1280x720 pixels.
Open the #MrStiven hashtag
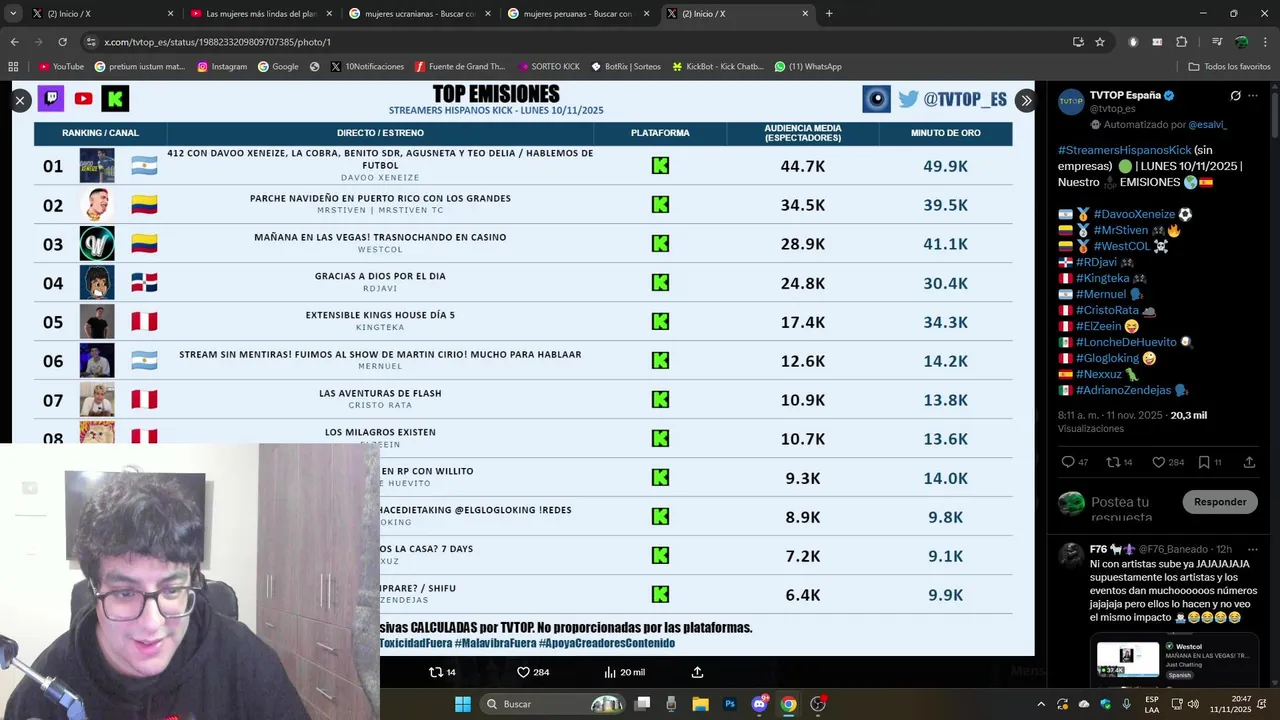1121,230
